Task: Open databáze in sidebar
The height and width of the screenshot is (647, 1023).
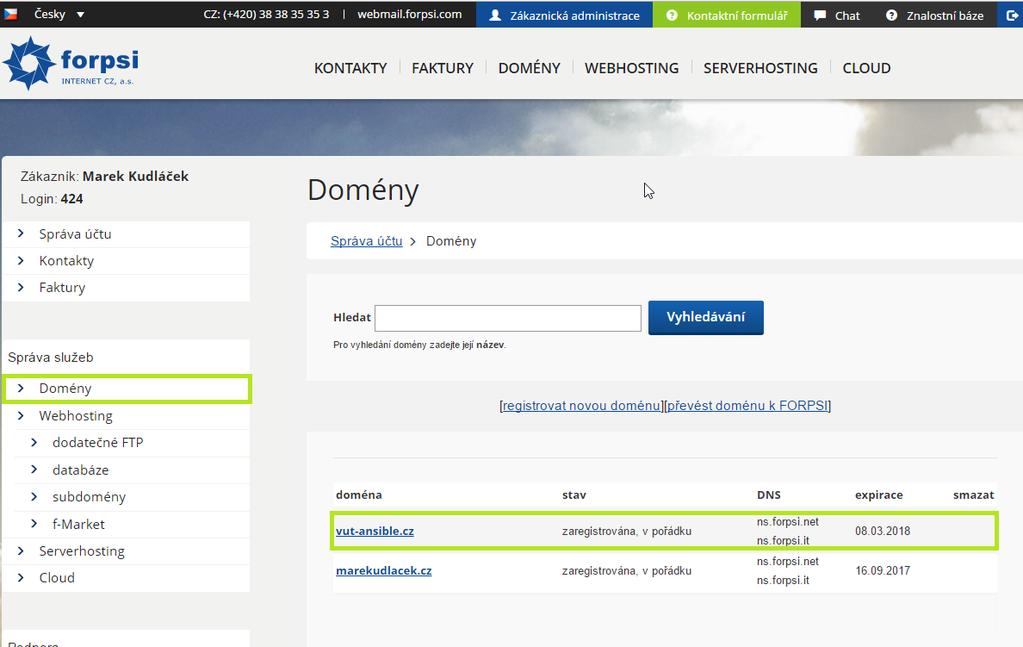Action: [x=80, y=470]
